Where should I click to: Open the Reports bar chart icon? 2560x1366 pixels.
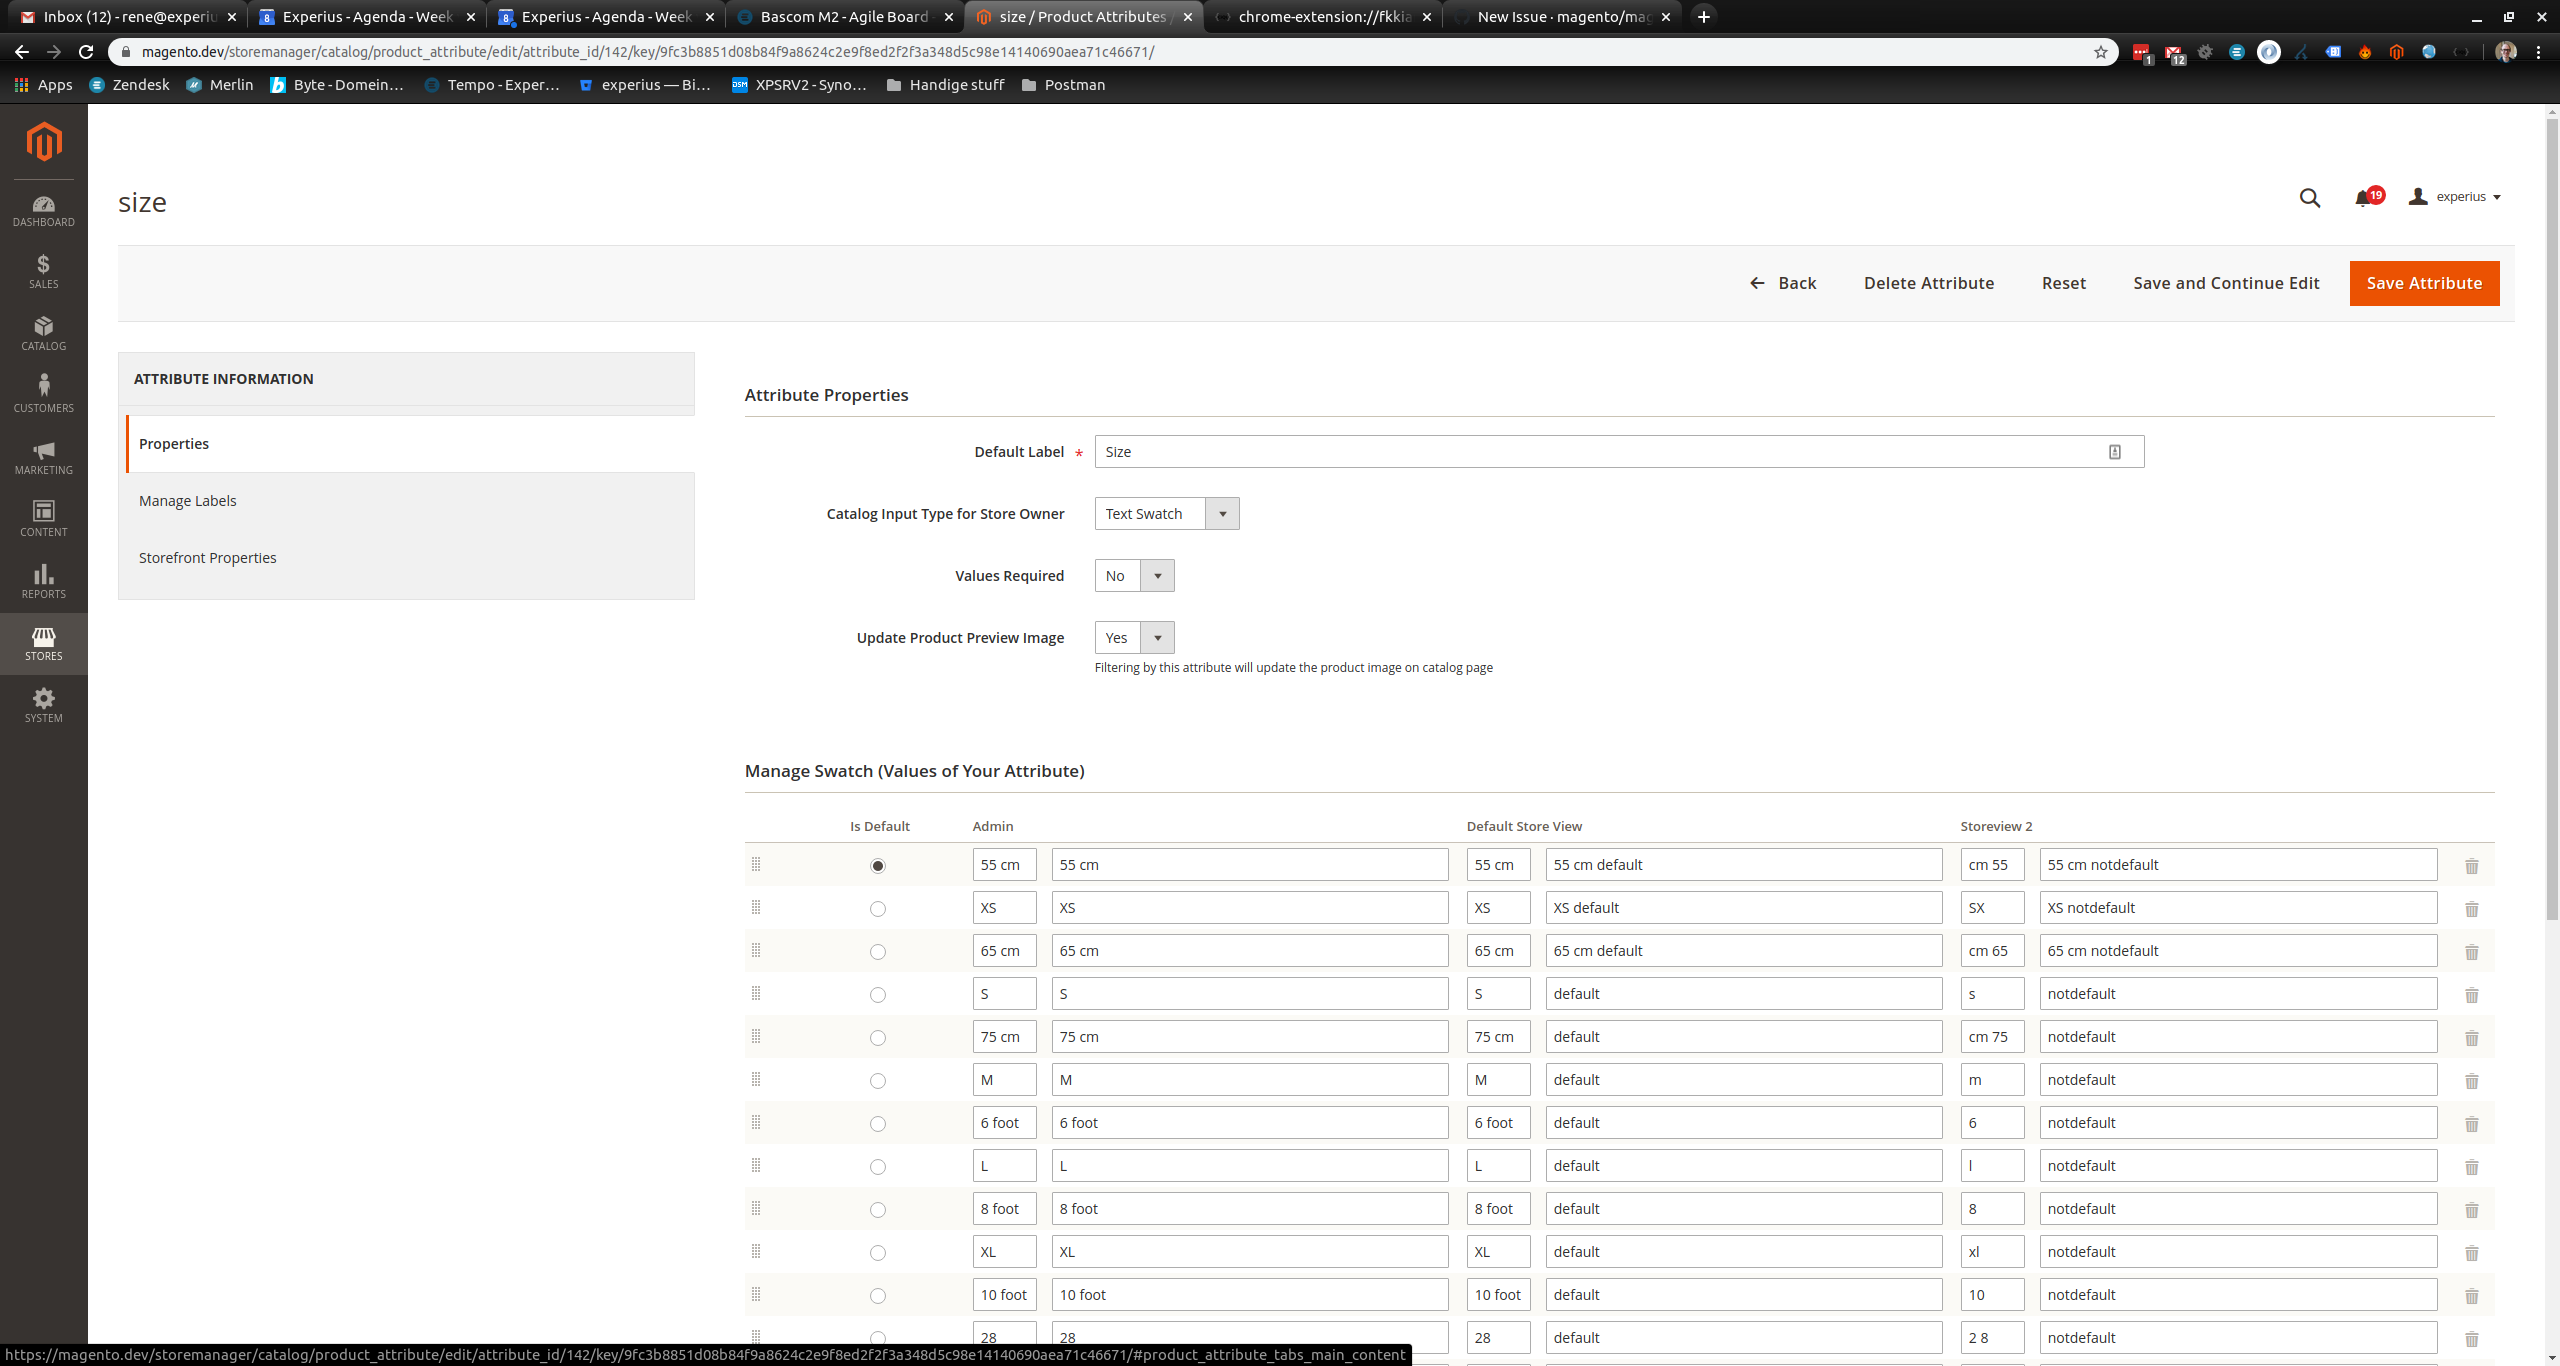click(43, 575)
